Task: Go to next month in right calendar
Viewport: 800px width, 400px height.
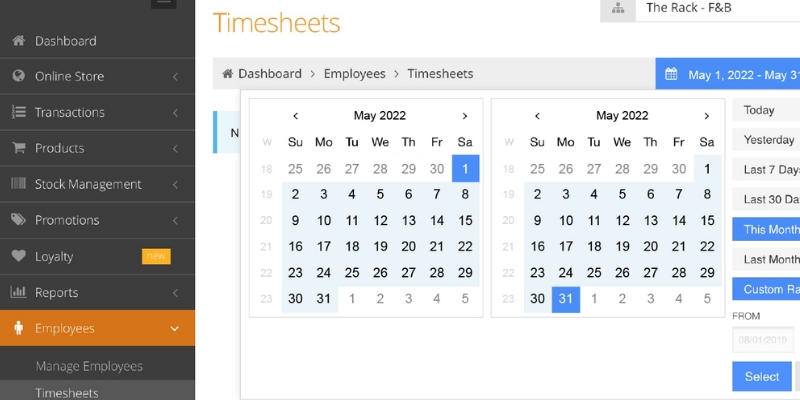Action: coord(707,116)
